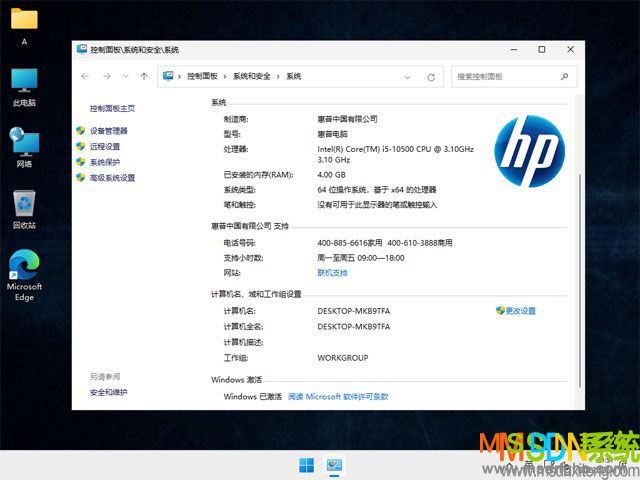The height and width of the screenshot is (480, 640).
Task: Go back with the back arrow
Action: click(x=85, y=76)
